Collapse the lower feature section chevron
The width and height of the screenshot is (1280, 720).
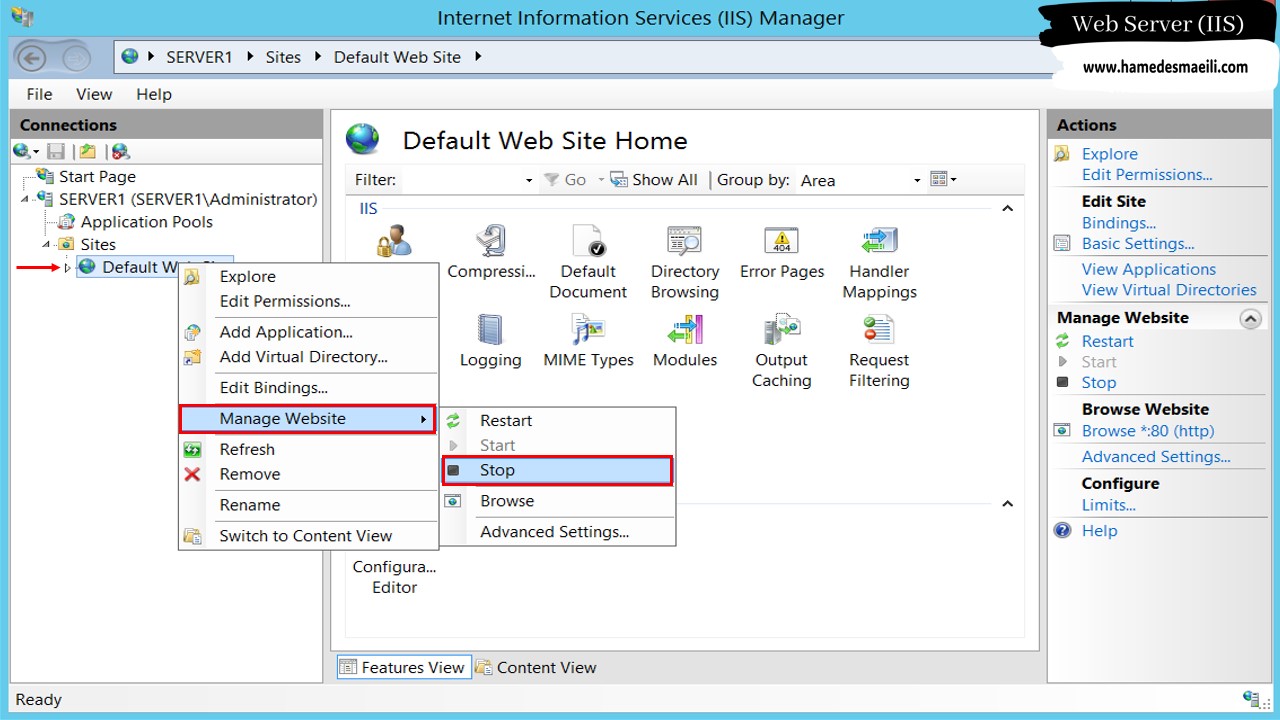[1008, 504]
